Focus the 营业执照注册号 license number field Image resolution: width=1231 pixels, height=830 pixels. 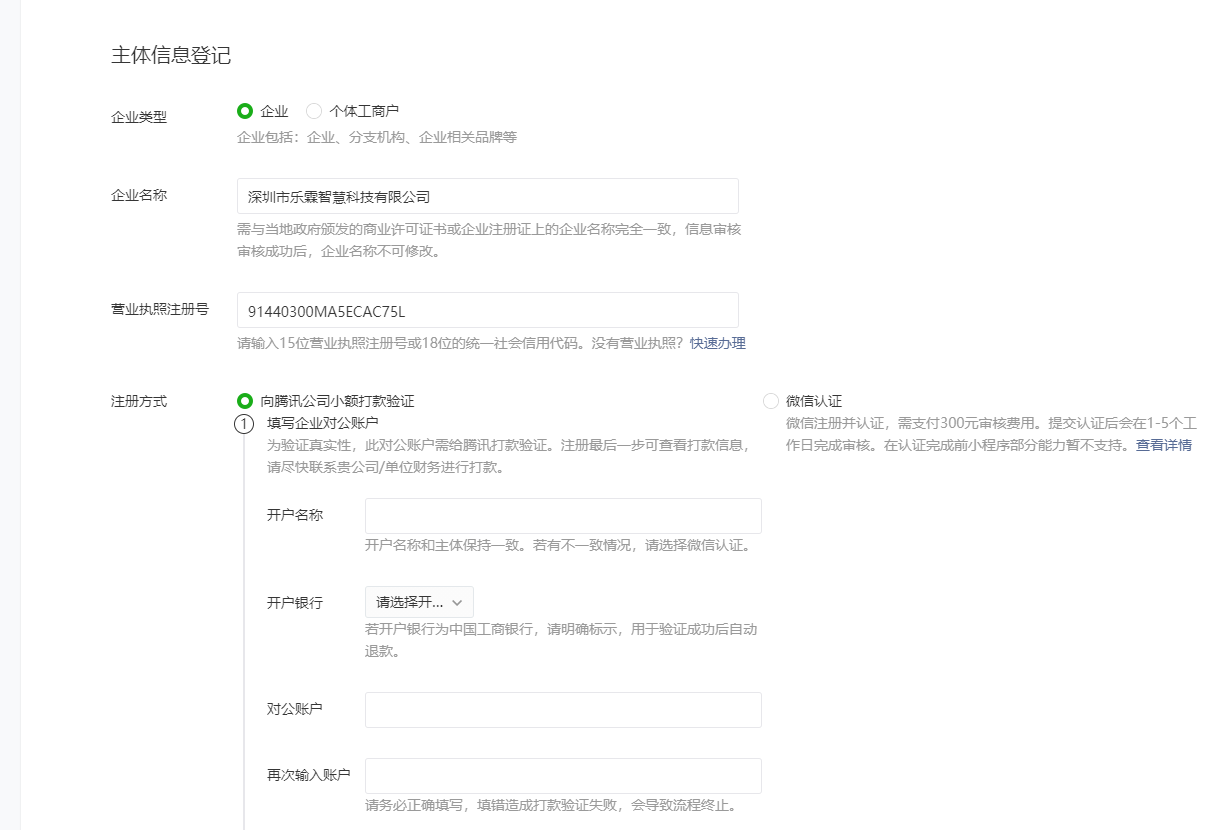coord(486,310)
